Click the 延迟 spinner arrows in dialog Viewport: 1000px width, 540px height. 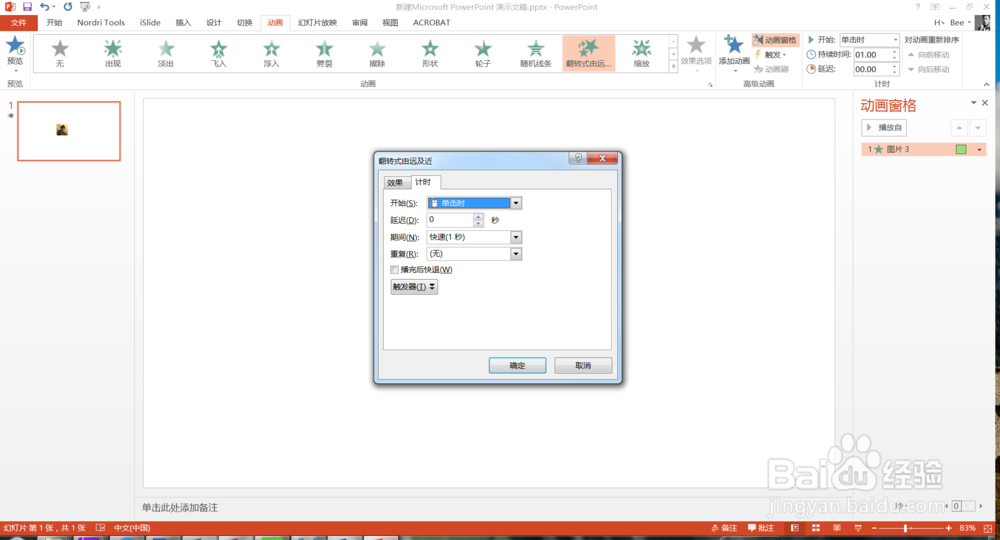pyautogui.click(x=479, y=220)
